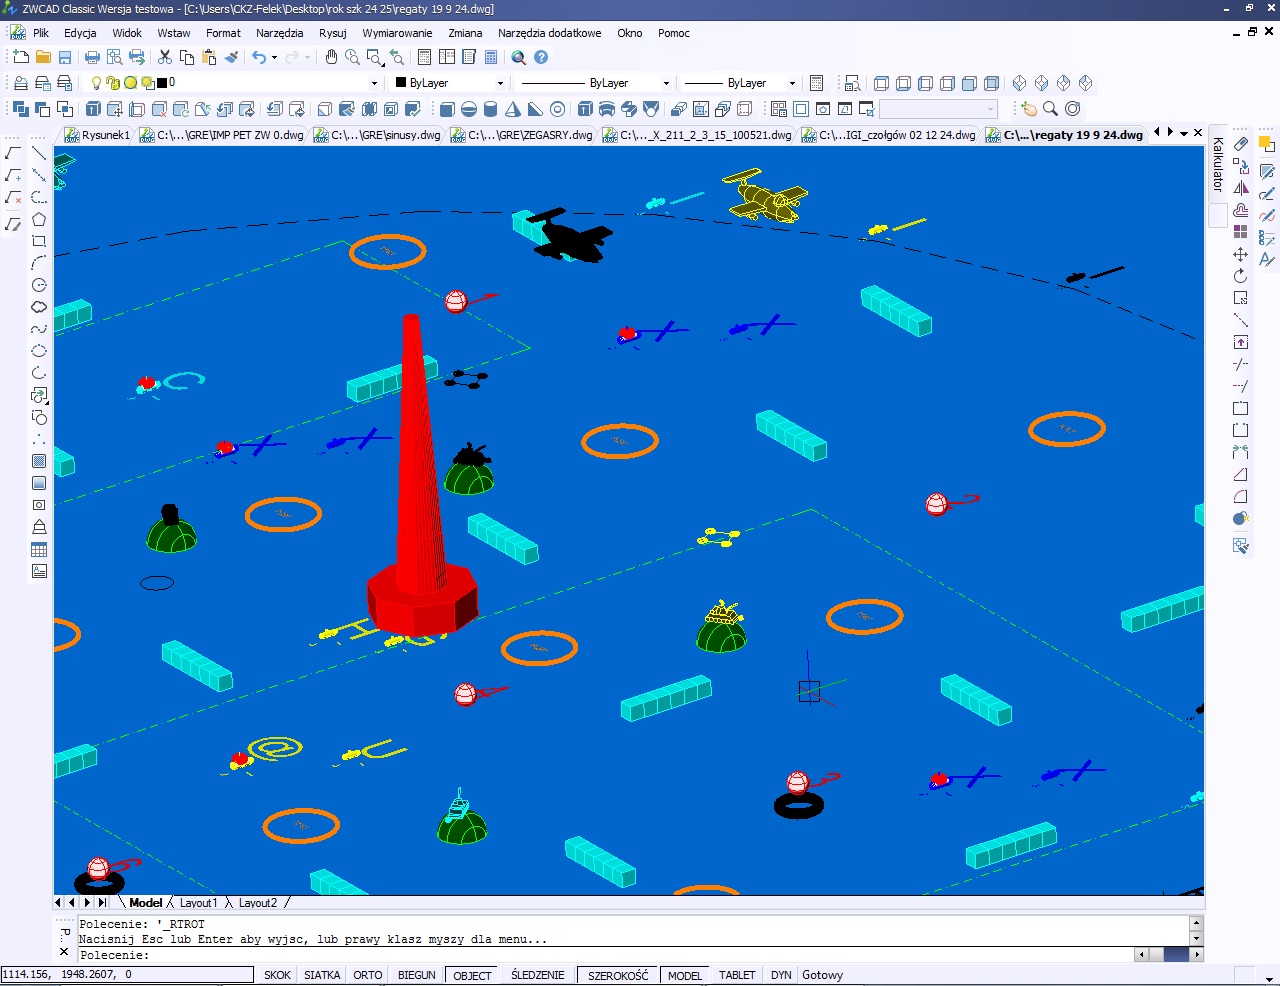The image size is (1280, 986).
Task: Expand the layer dropdown list
Action: coord(374,83)
